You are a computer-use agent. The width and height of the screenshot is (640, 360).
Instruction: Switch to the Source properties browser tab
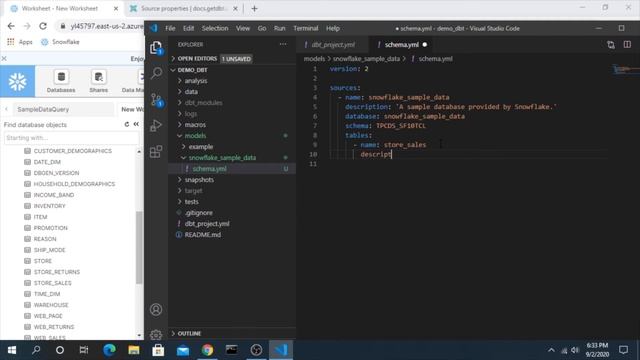[183, 9]
